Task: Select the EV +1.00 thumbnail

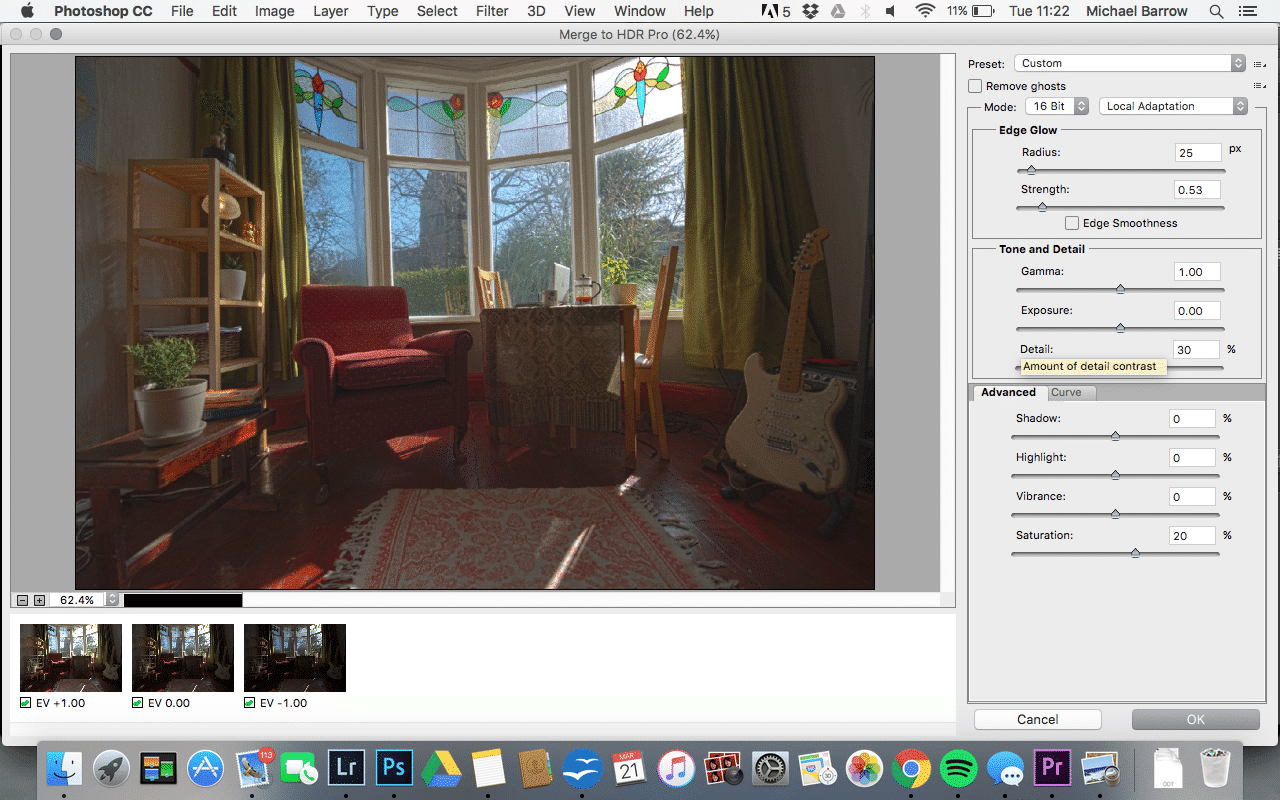Action: click(x=71, y=658)
